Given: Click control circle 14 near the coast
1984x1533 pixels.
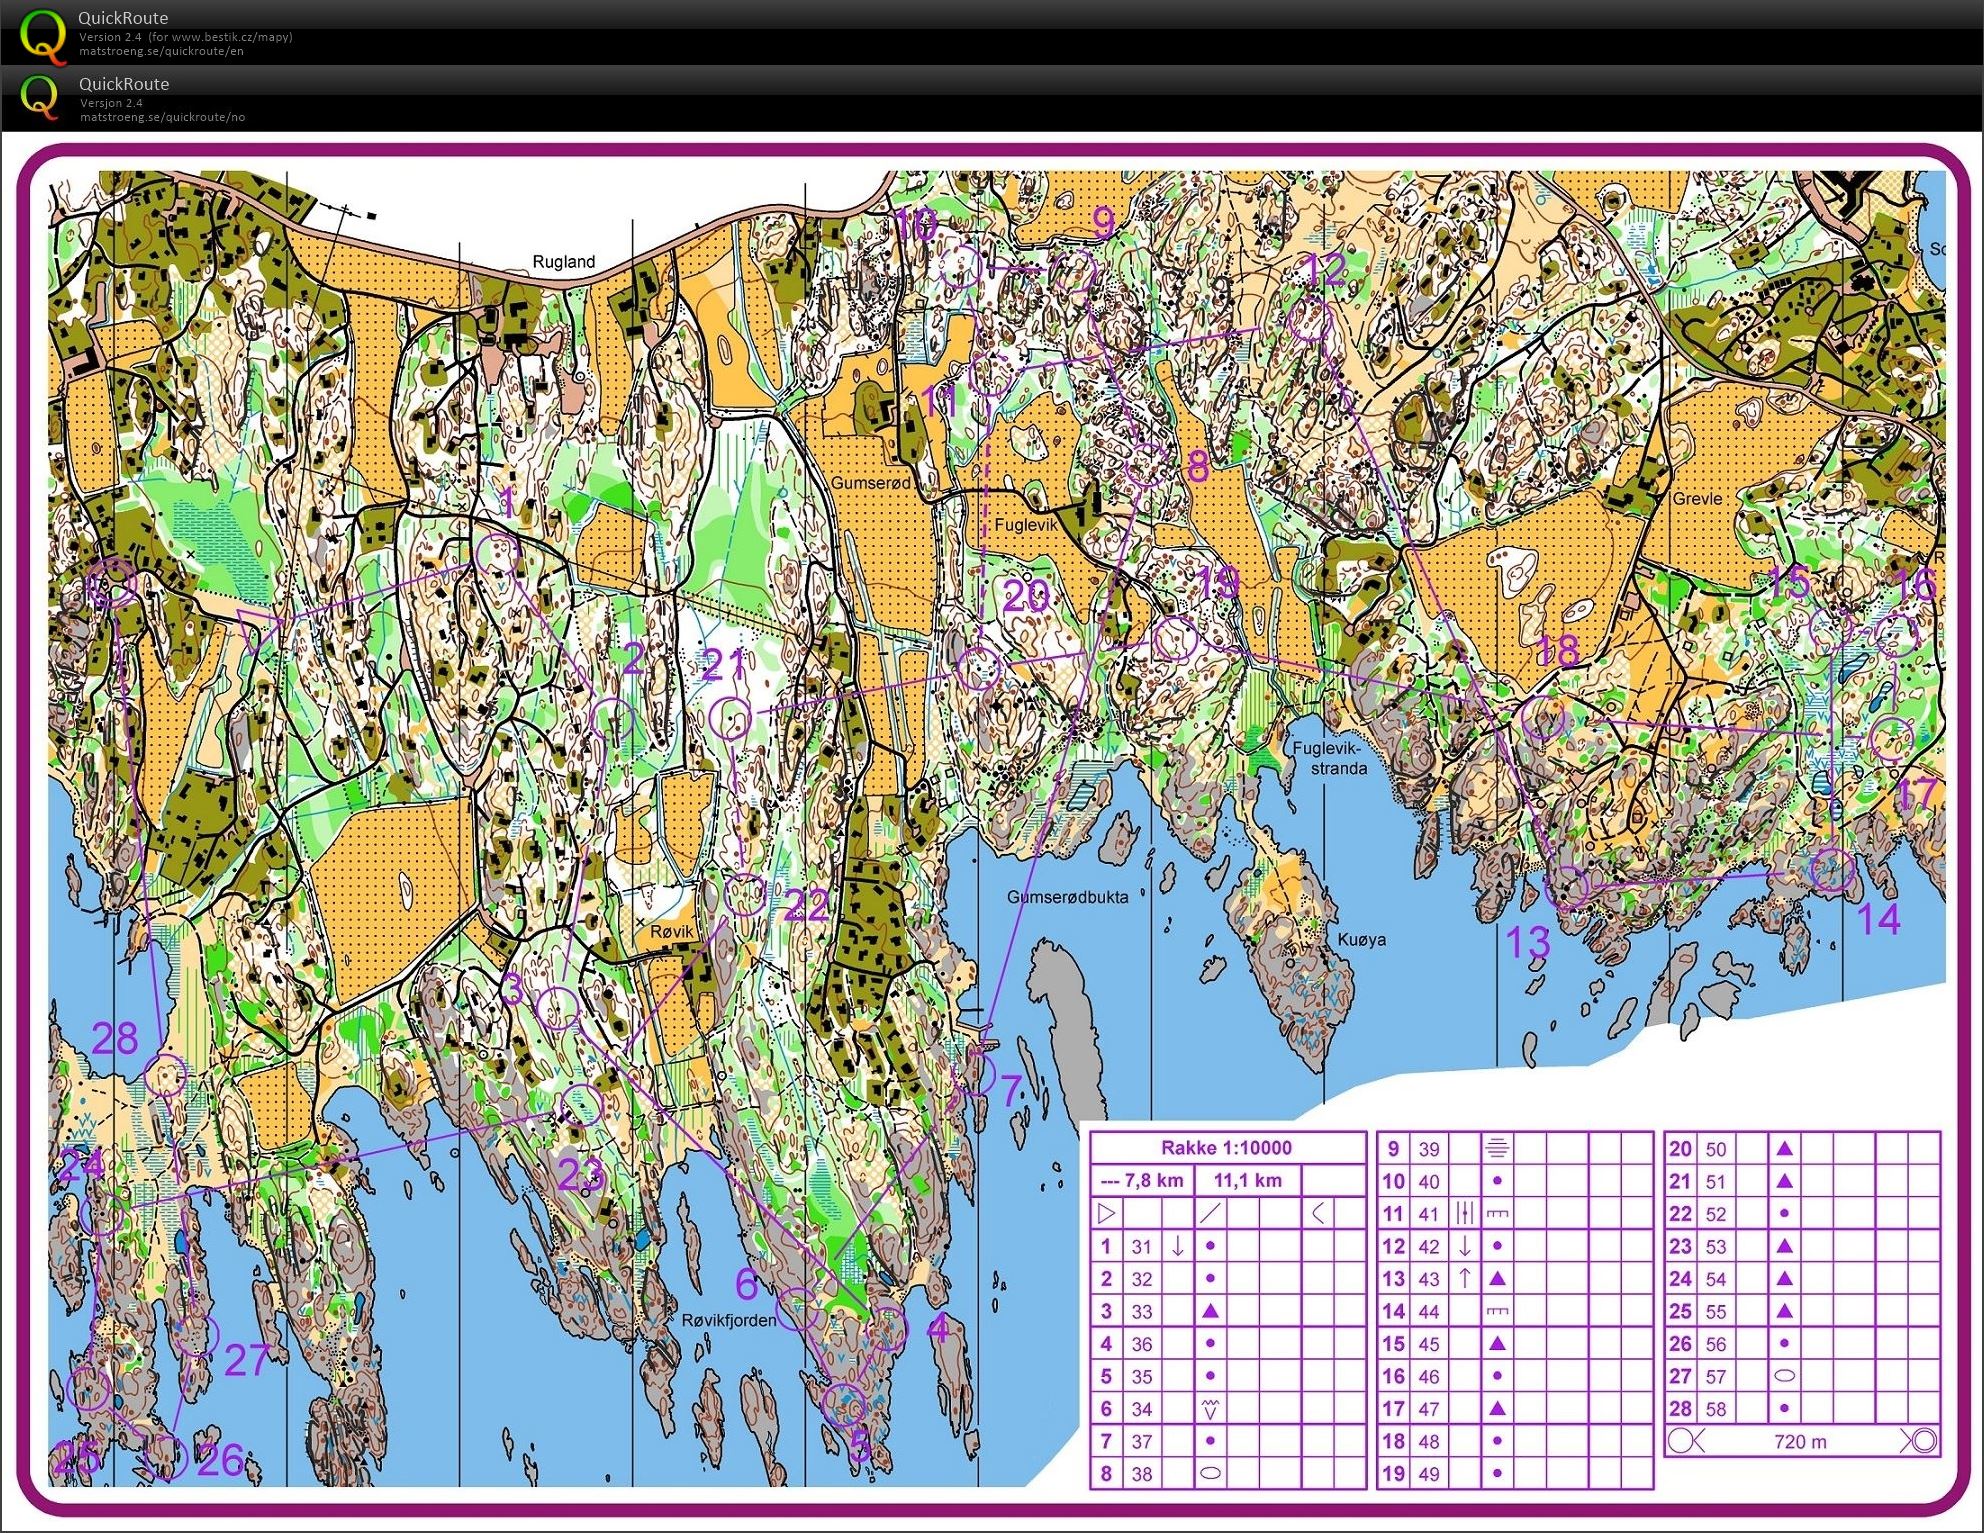Looking at the screenshot, I should click(x=1832, y=869).
